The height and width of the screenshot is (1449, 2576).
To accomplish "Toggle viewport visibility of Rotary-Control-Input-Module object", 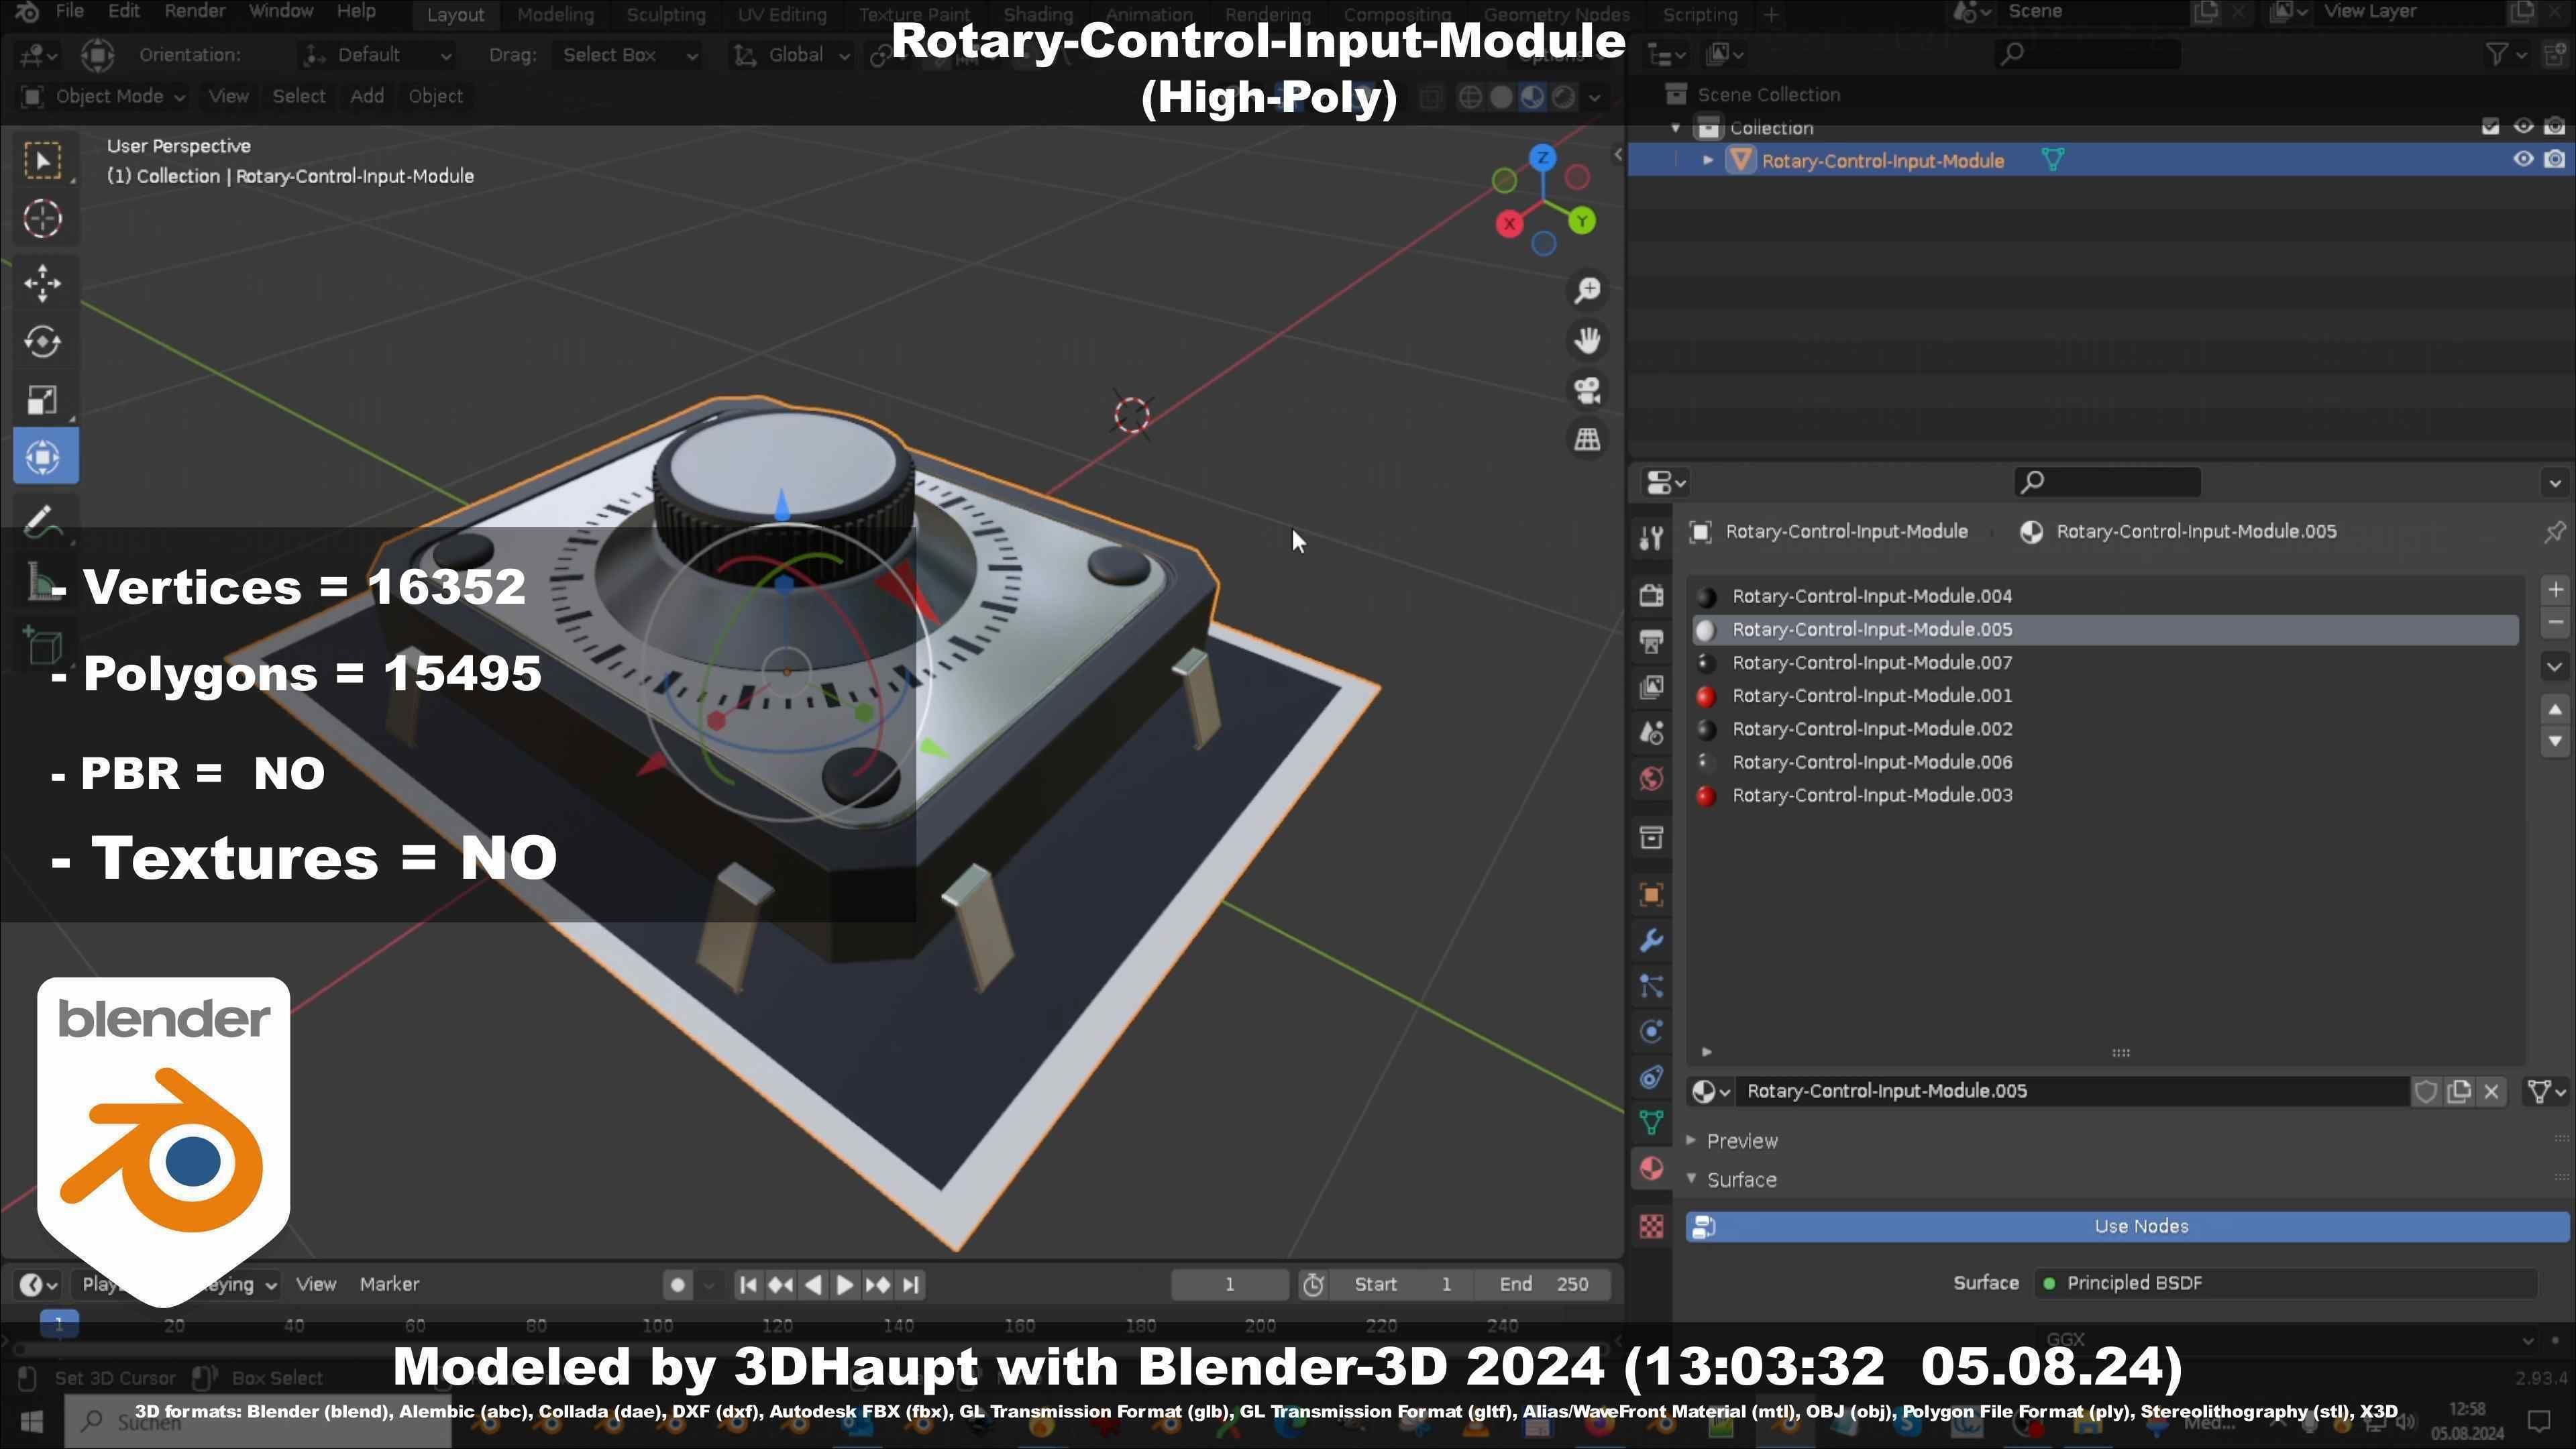I will point(2523,160).
